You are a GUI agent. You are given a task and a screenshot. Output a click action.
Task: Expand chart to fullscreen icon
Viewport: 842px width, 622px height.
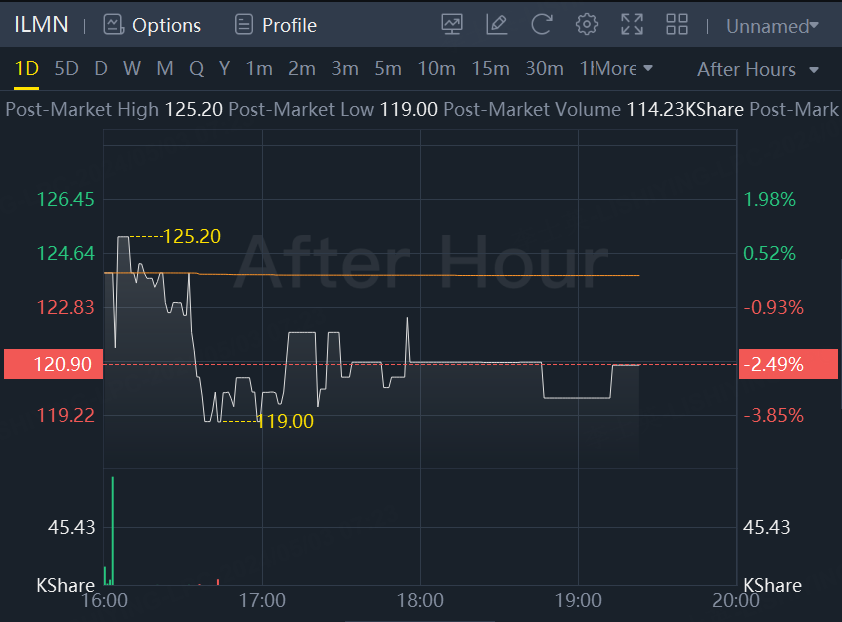point(632,25)
